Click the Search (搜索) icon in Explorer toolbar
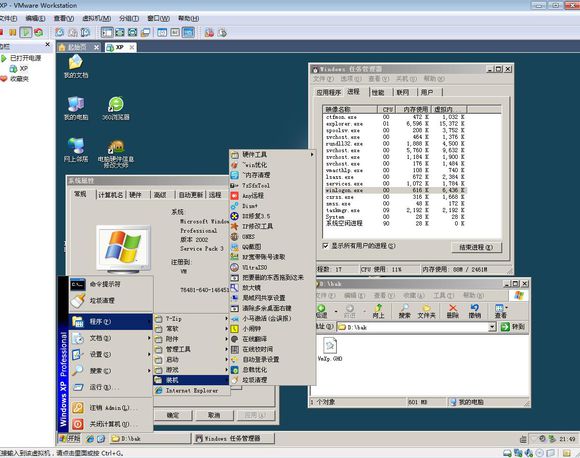Screen dimensions: 580x458 [404, 311]
